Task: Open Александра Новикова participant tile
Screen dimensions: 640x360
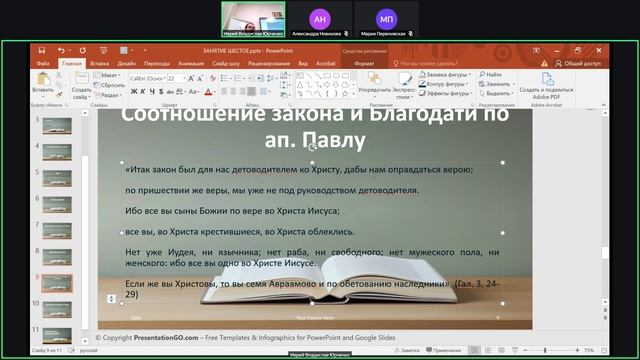Action: tap(320, 20)
